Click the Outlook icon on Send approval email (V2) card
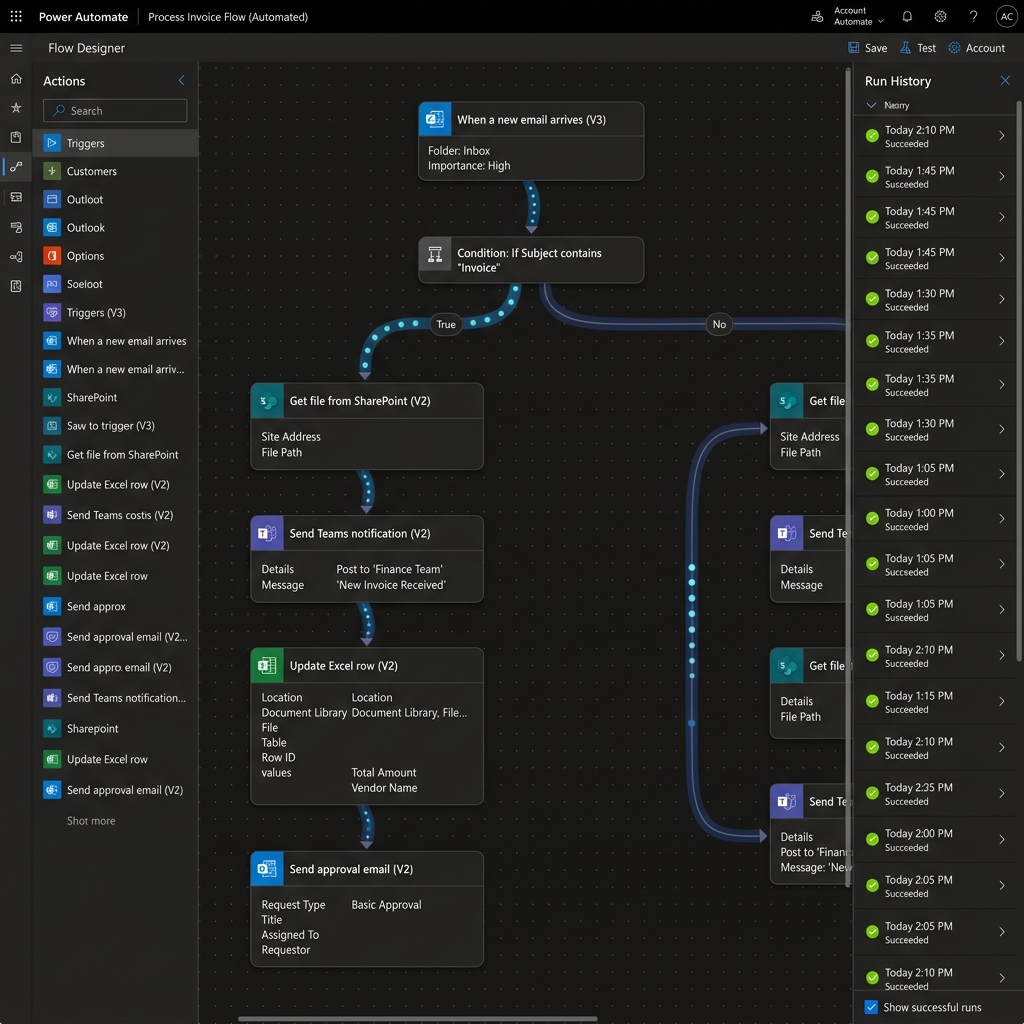Screen dimensions: 1024x1024 [x=267, y=869]
